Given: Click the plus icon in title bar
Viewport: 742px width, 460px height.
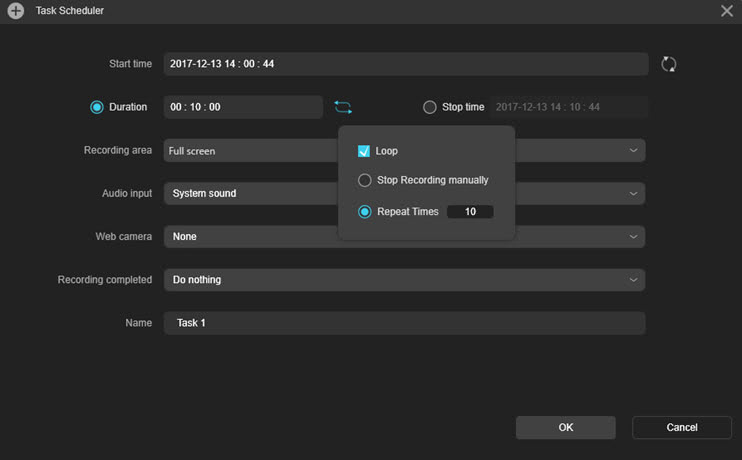Looking at the screenshot, I should coord(16,10).
